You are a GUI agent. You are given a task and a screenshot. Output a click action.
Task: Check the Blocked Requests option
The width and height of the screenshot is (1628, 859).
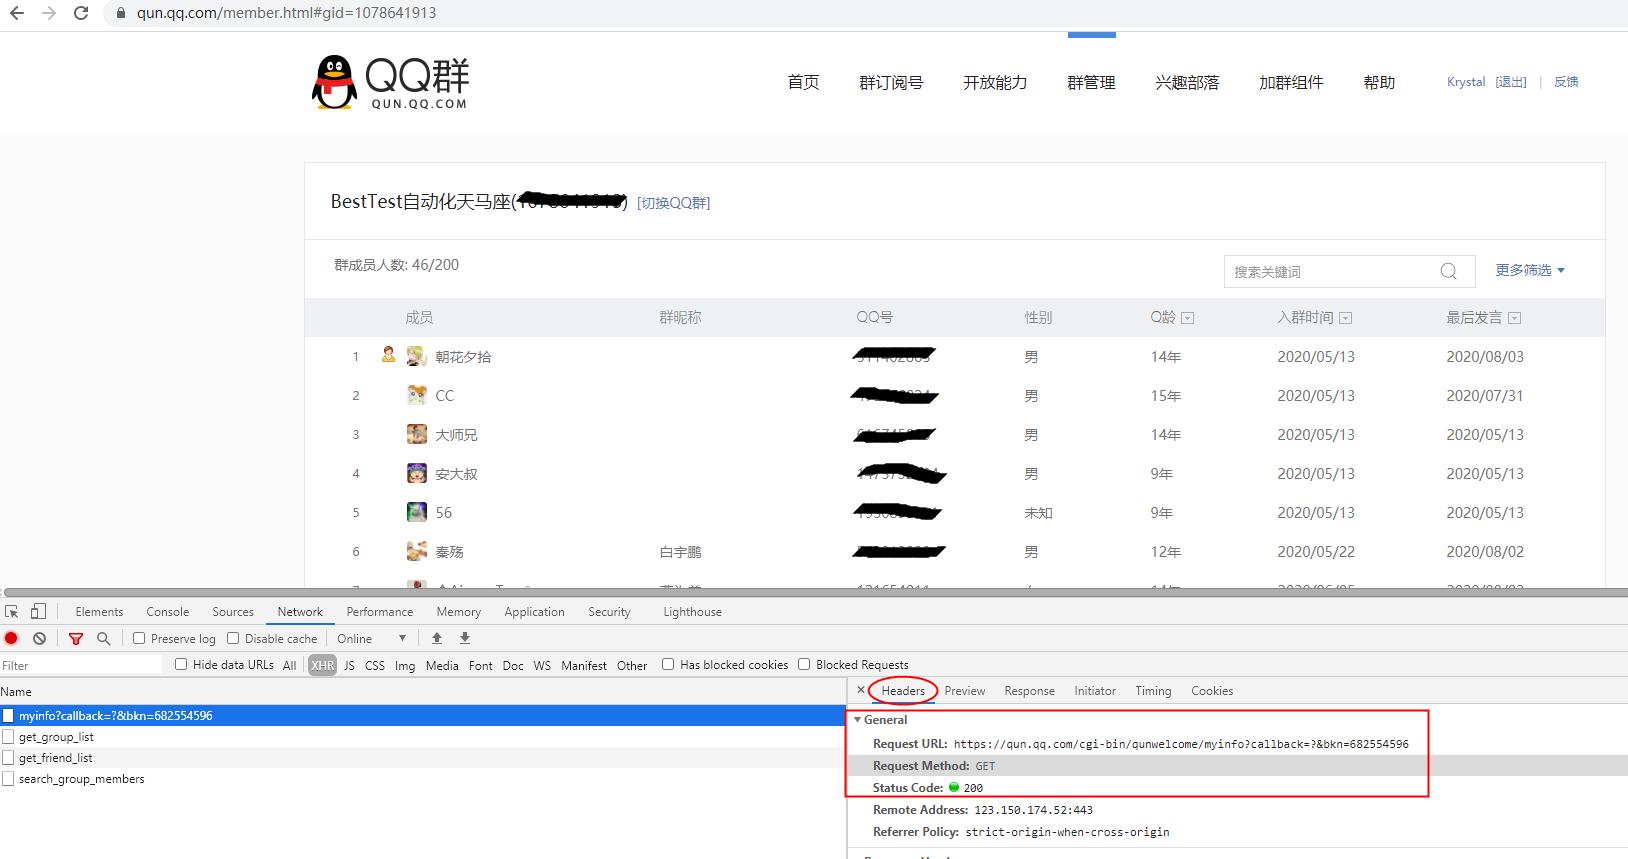(804, 664)
